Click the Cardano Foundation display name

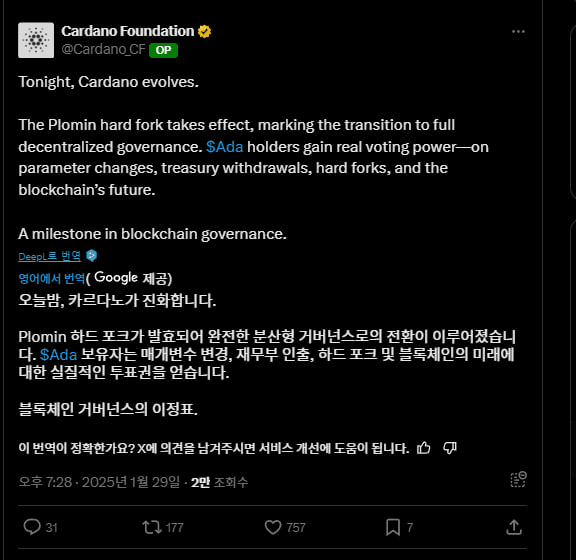tap(127, 31)
